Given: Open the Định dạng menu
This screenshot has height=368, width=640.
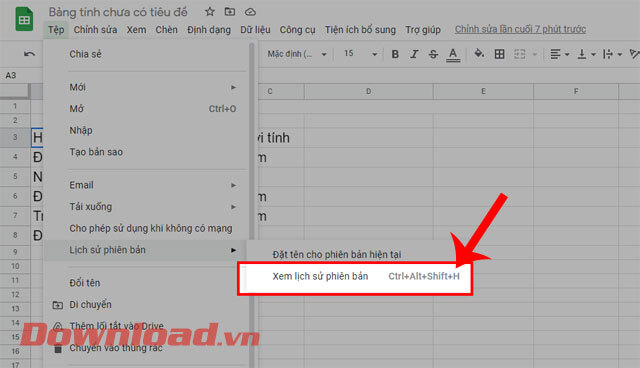Looking at the screenshot, I should (x=209, y=30).
